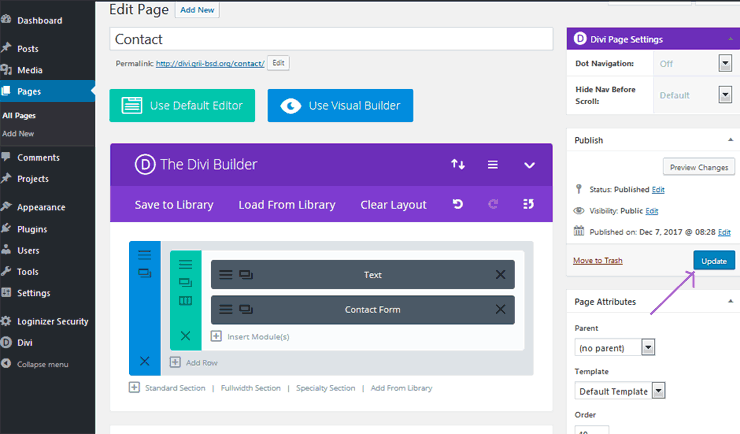Collapse the Divi Builder panel chevron
This screenshot has width=740, height=434.
[530, 165]
